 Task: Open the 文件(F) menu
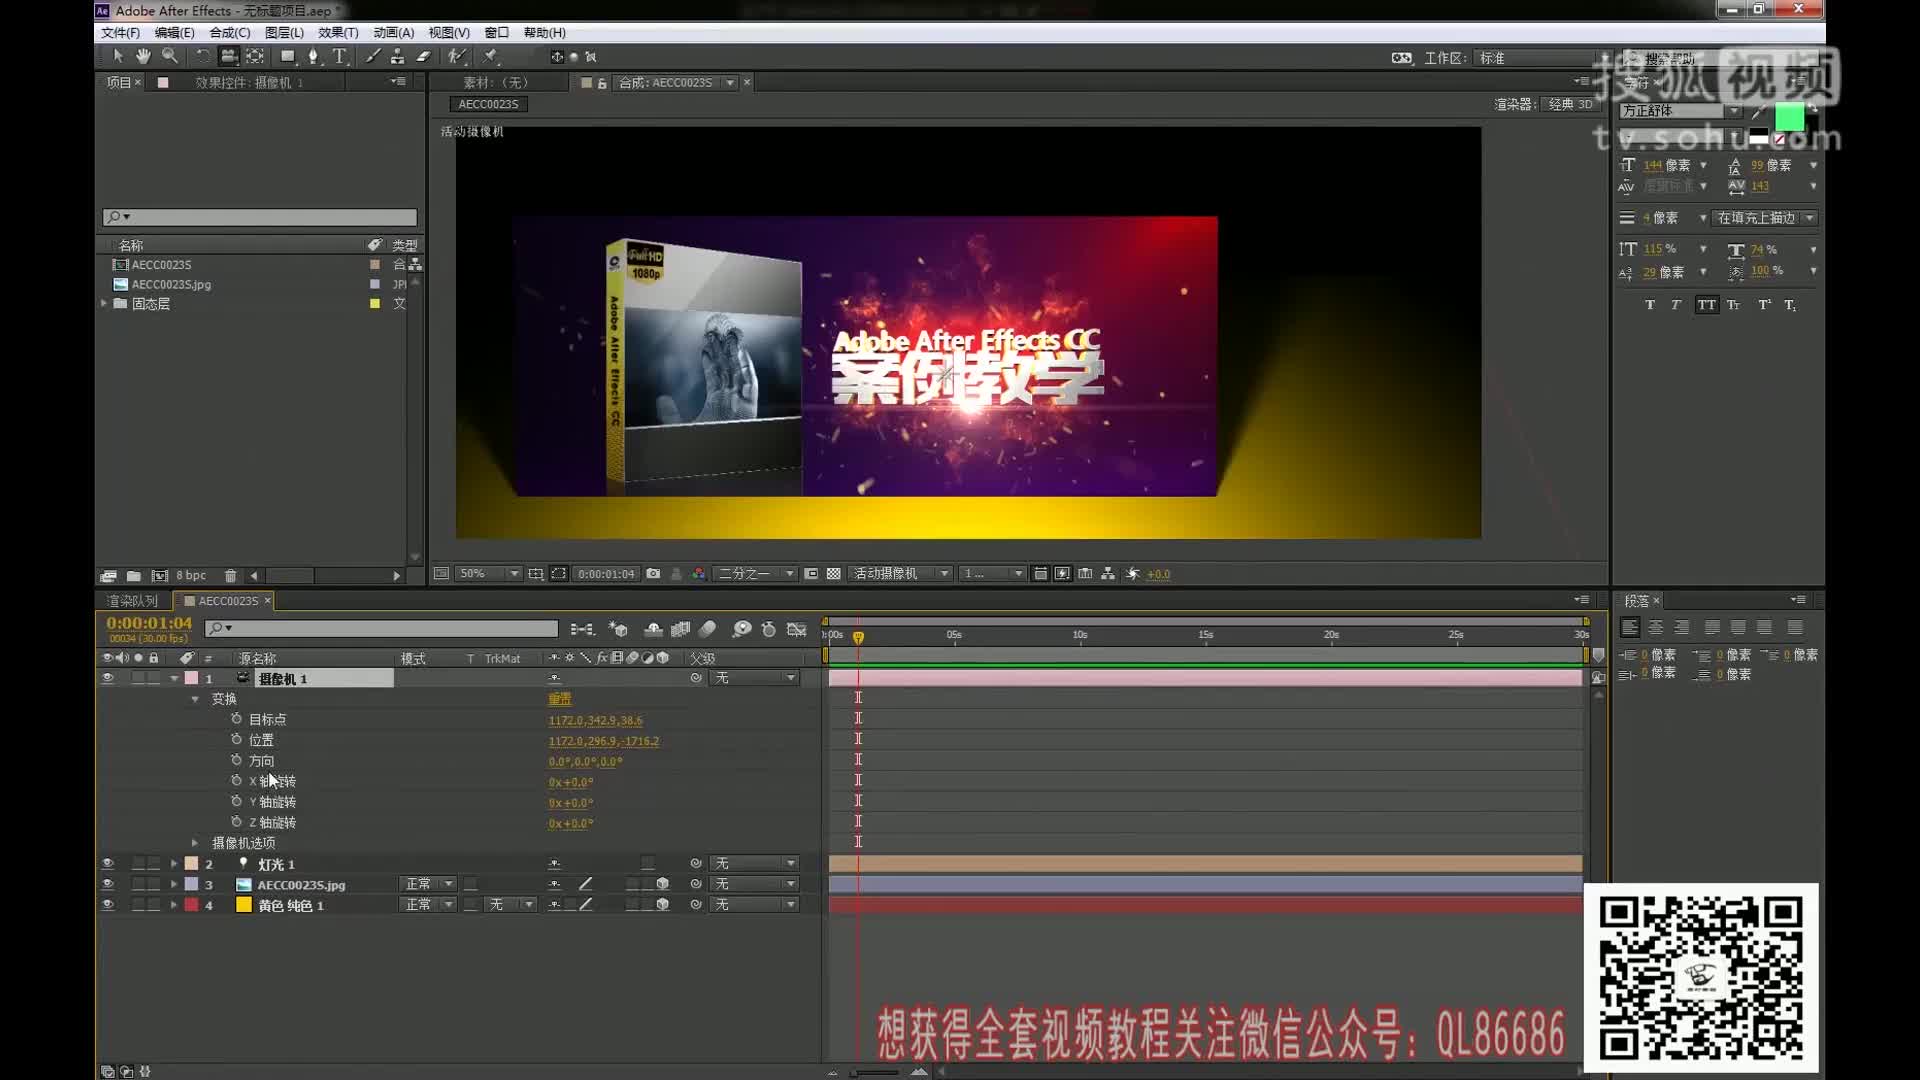click(121, 33)
